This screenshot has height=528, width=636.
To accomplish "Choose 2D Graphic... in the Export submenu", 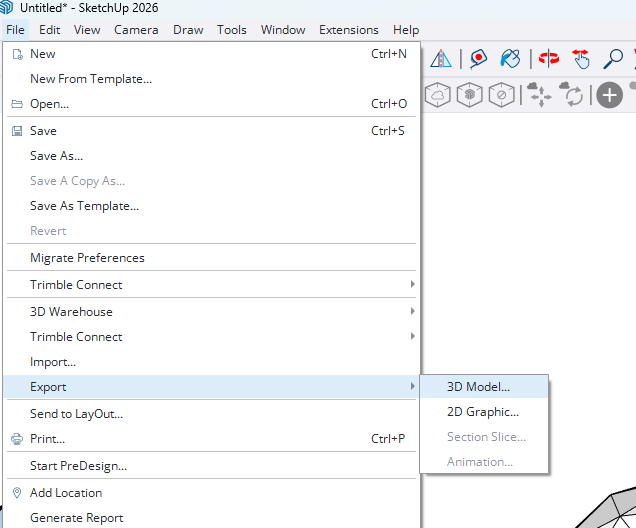I will point(484,412).
